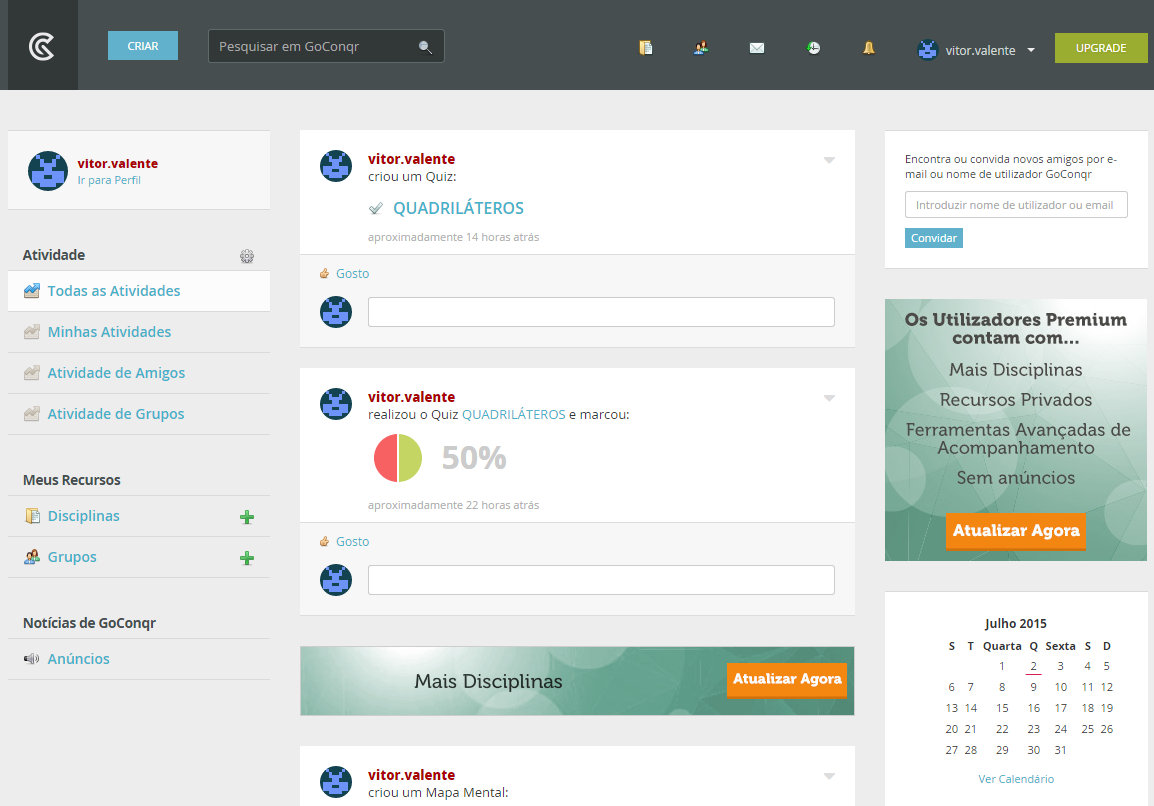Viewport: 1154px width, 806px height.
Task: Click avatar on 'criou um Mapa Mental' post
Action: pyautogui.click(x=336, y=782)
